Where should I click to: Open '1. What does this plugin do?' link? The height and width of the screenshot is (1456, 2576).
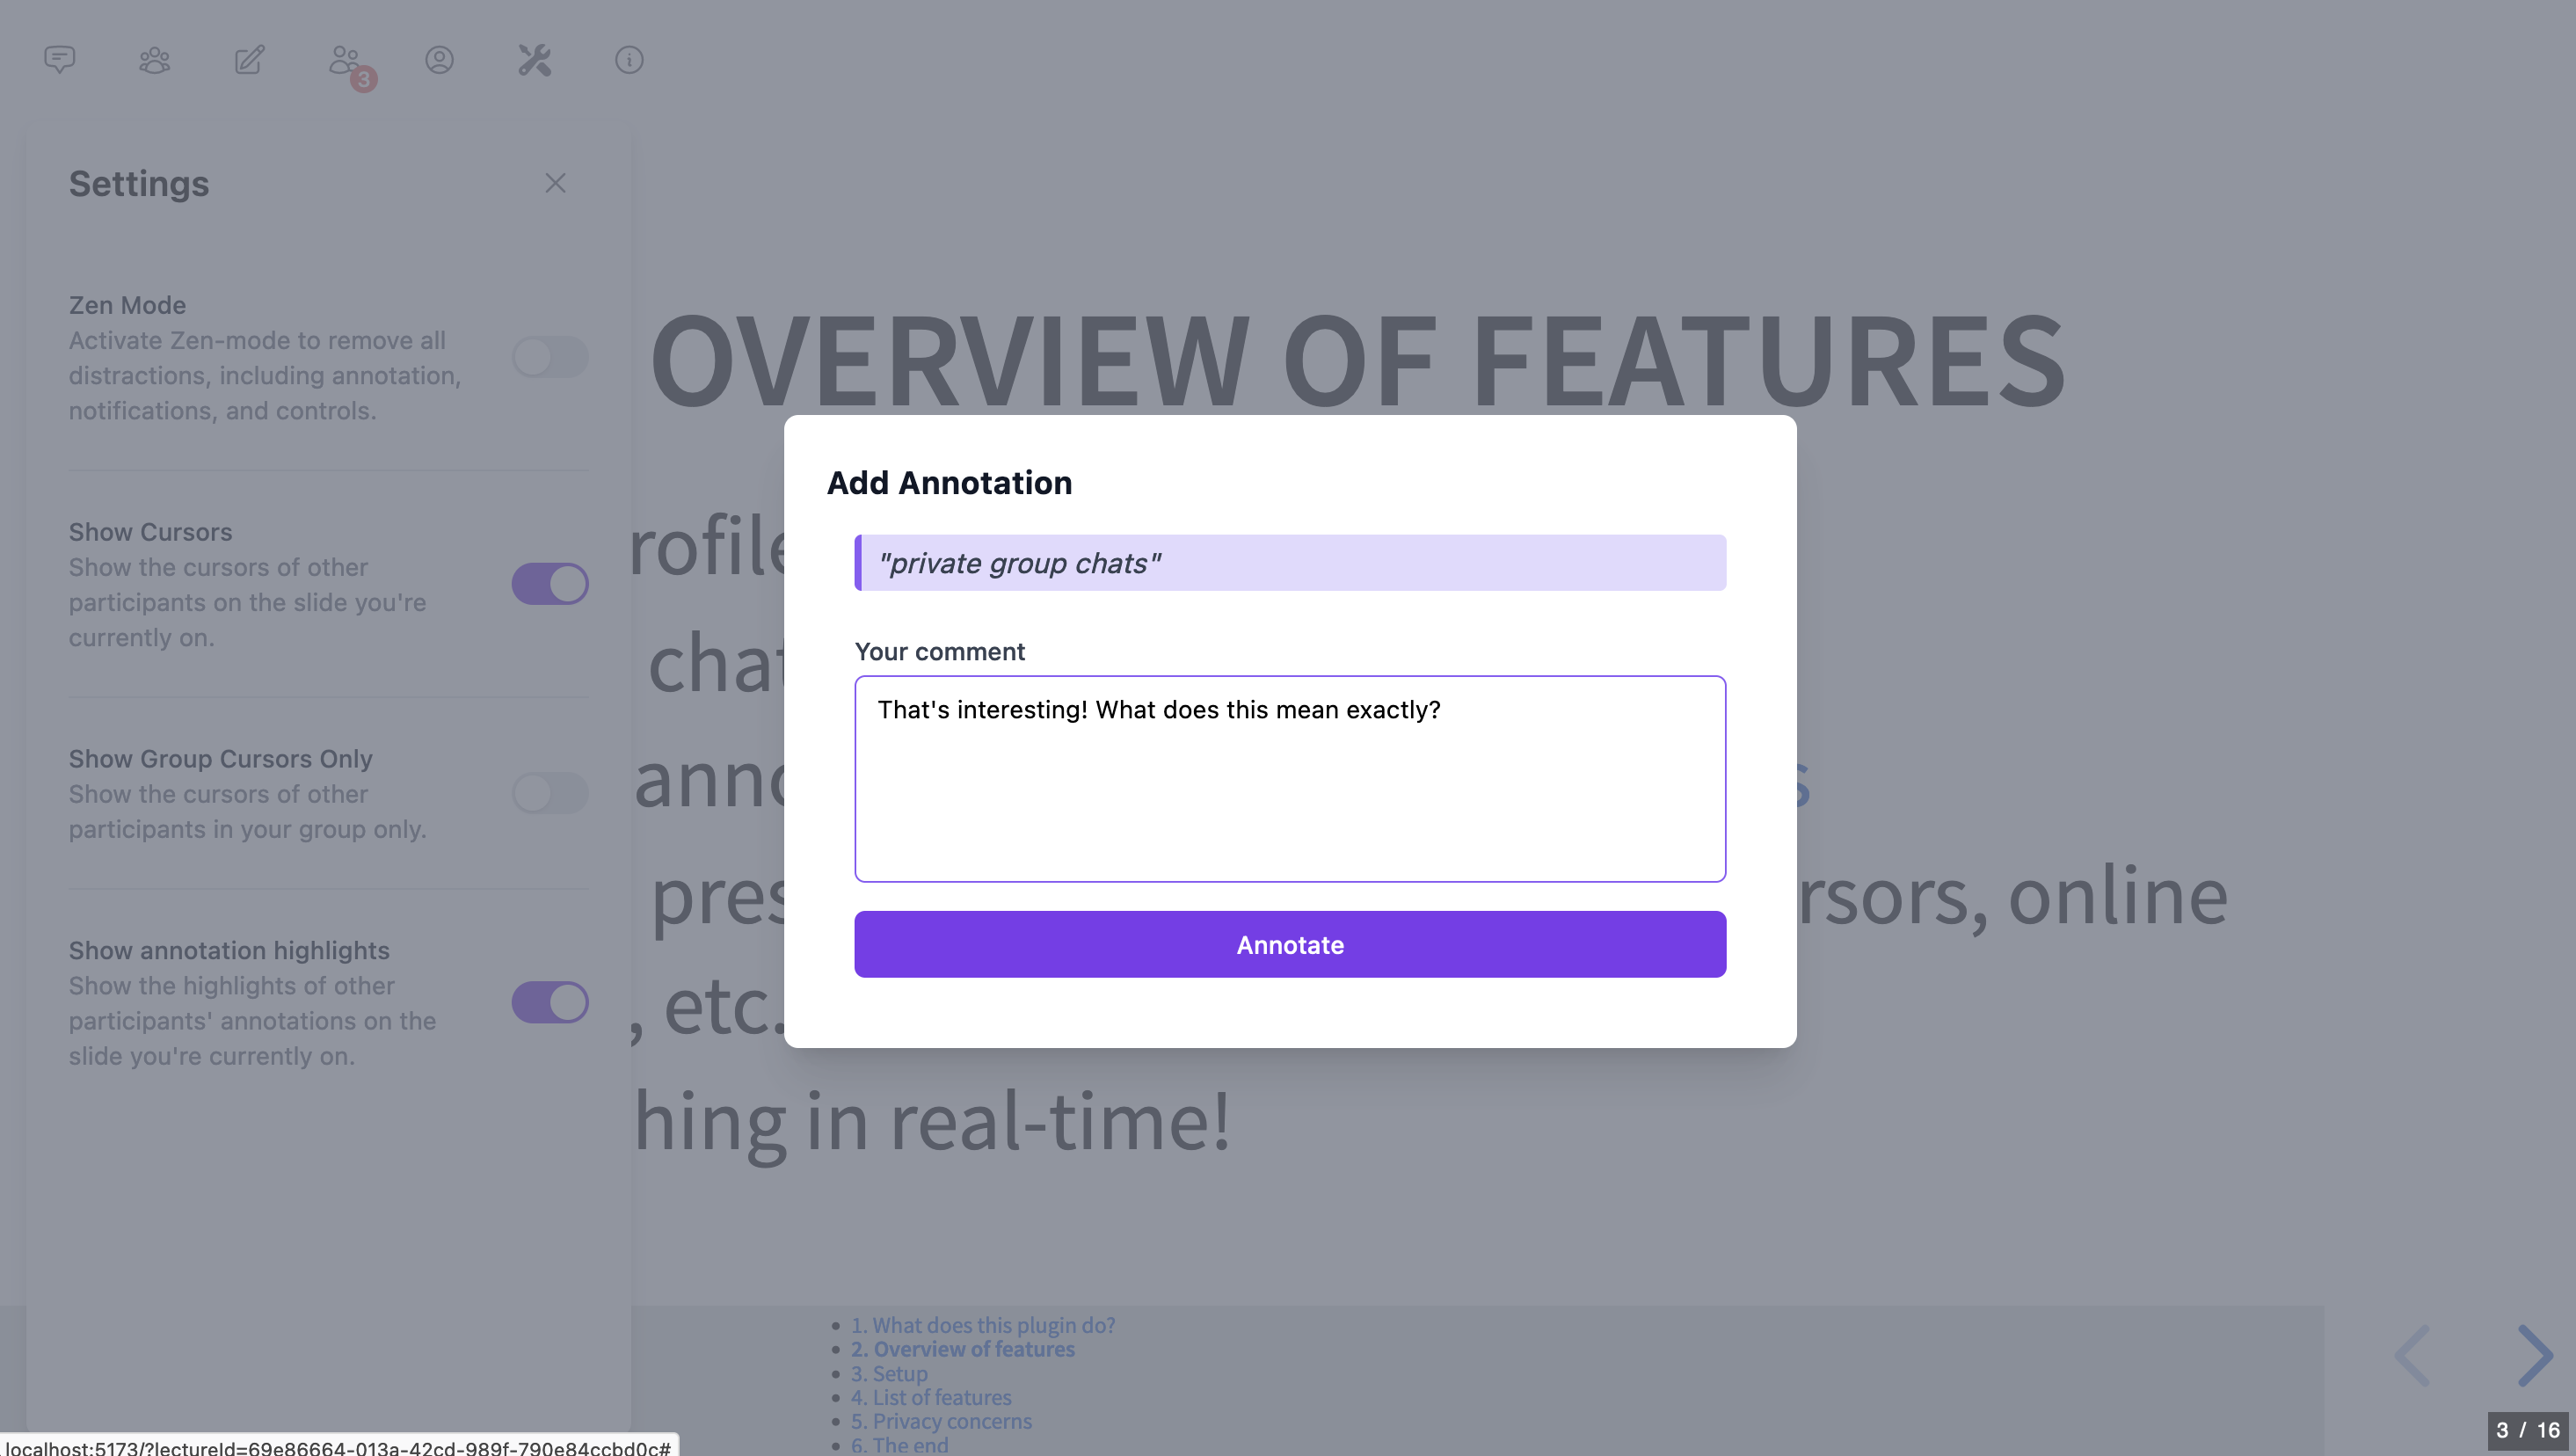[x=982, y=1325]
